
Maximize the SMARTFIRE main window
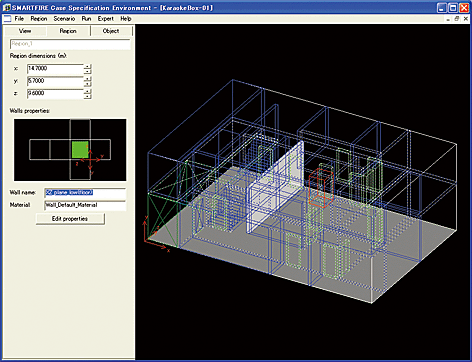pos(453,8)
